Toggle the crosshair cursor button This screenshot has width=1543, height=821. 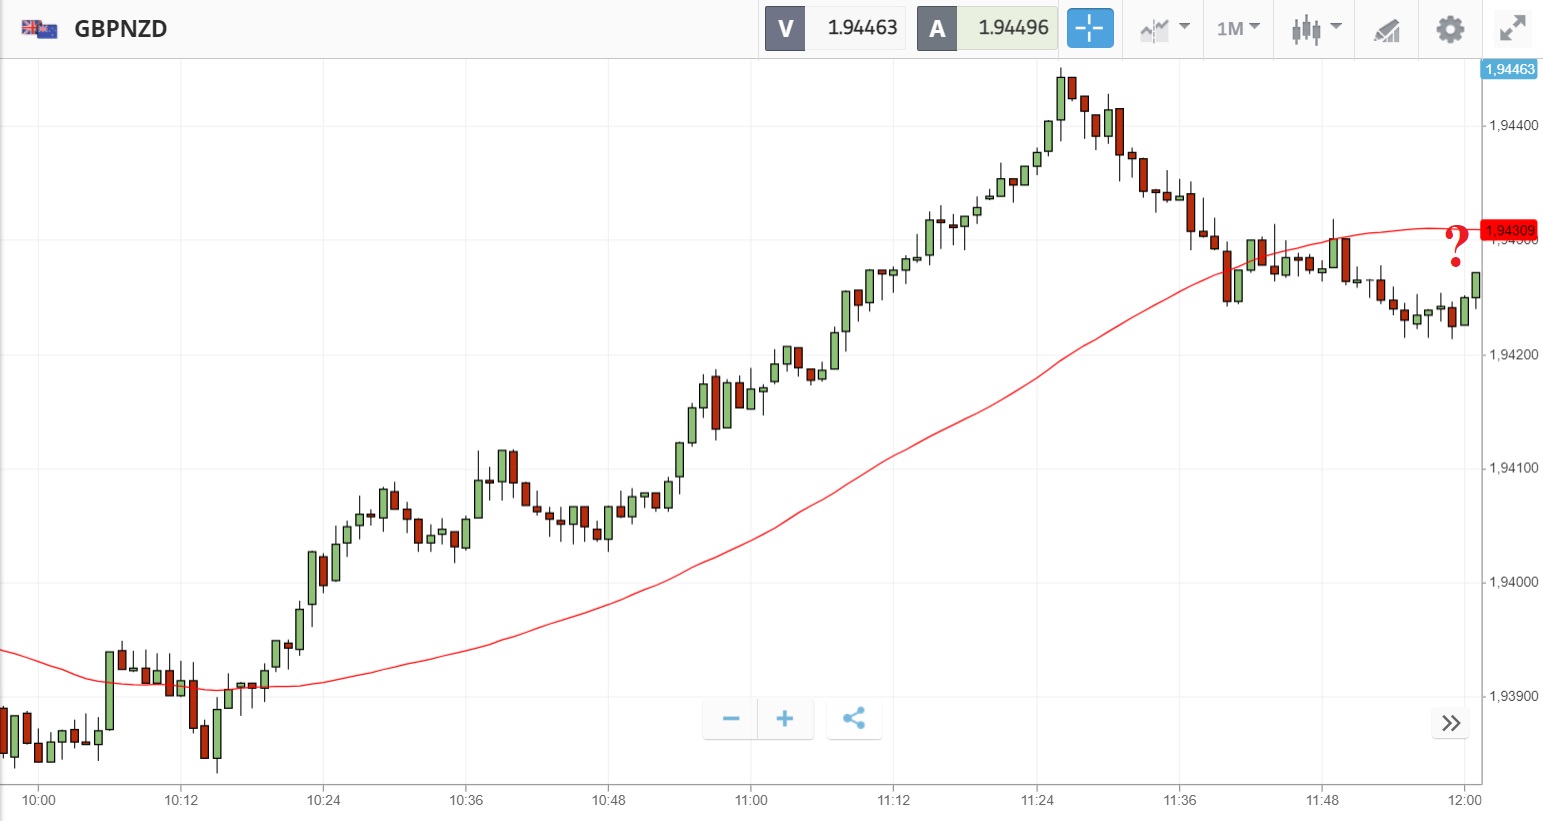point(1089,28)
